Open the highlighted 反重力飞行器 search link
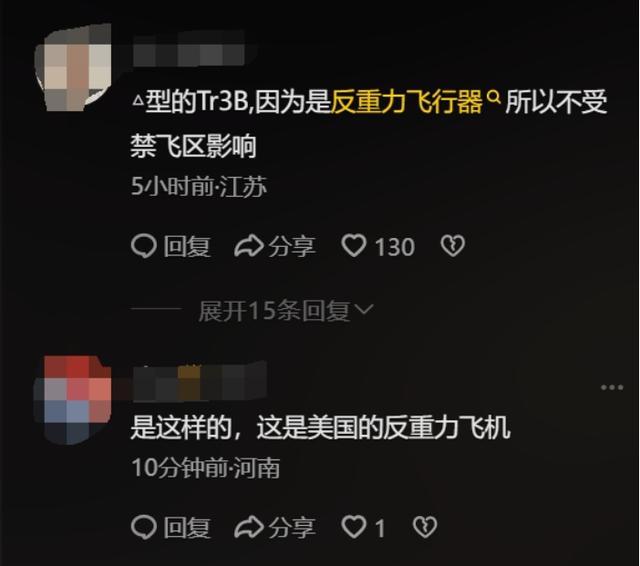Image resolution: width=640 pixels, height=566 pixels. point(407,102)
